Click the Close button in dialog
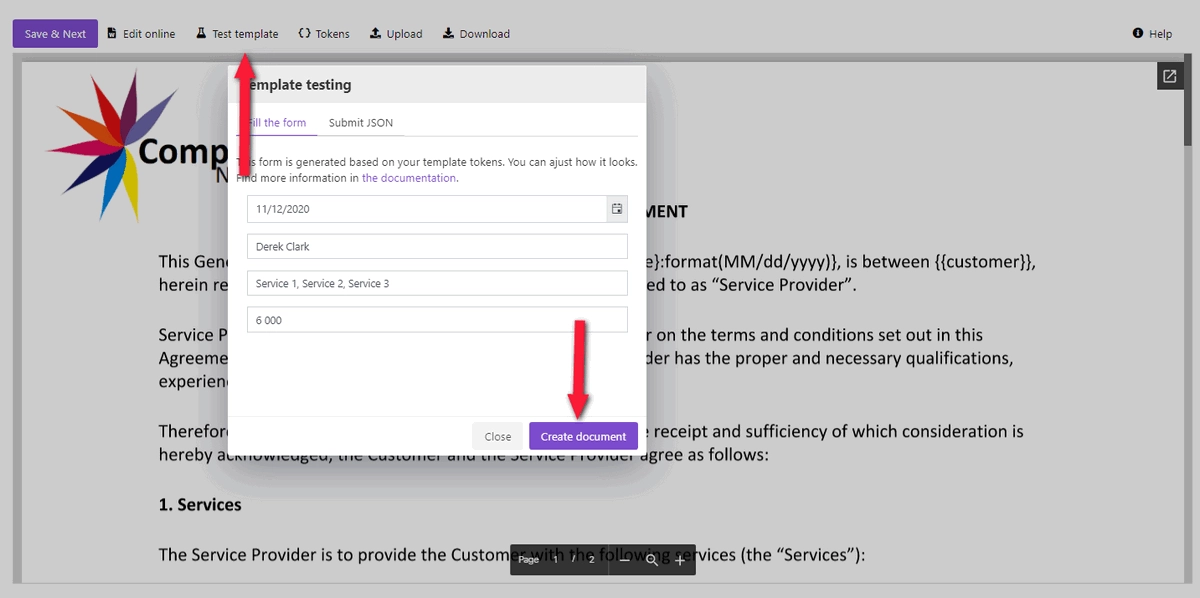This screenshot has height=598, width=1200. point(498,436)
